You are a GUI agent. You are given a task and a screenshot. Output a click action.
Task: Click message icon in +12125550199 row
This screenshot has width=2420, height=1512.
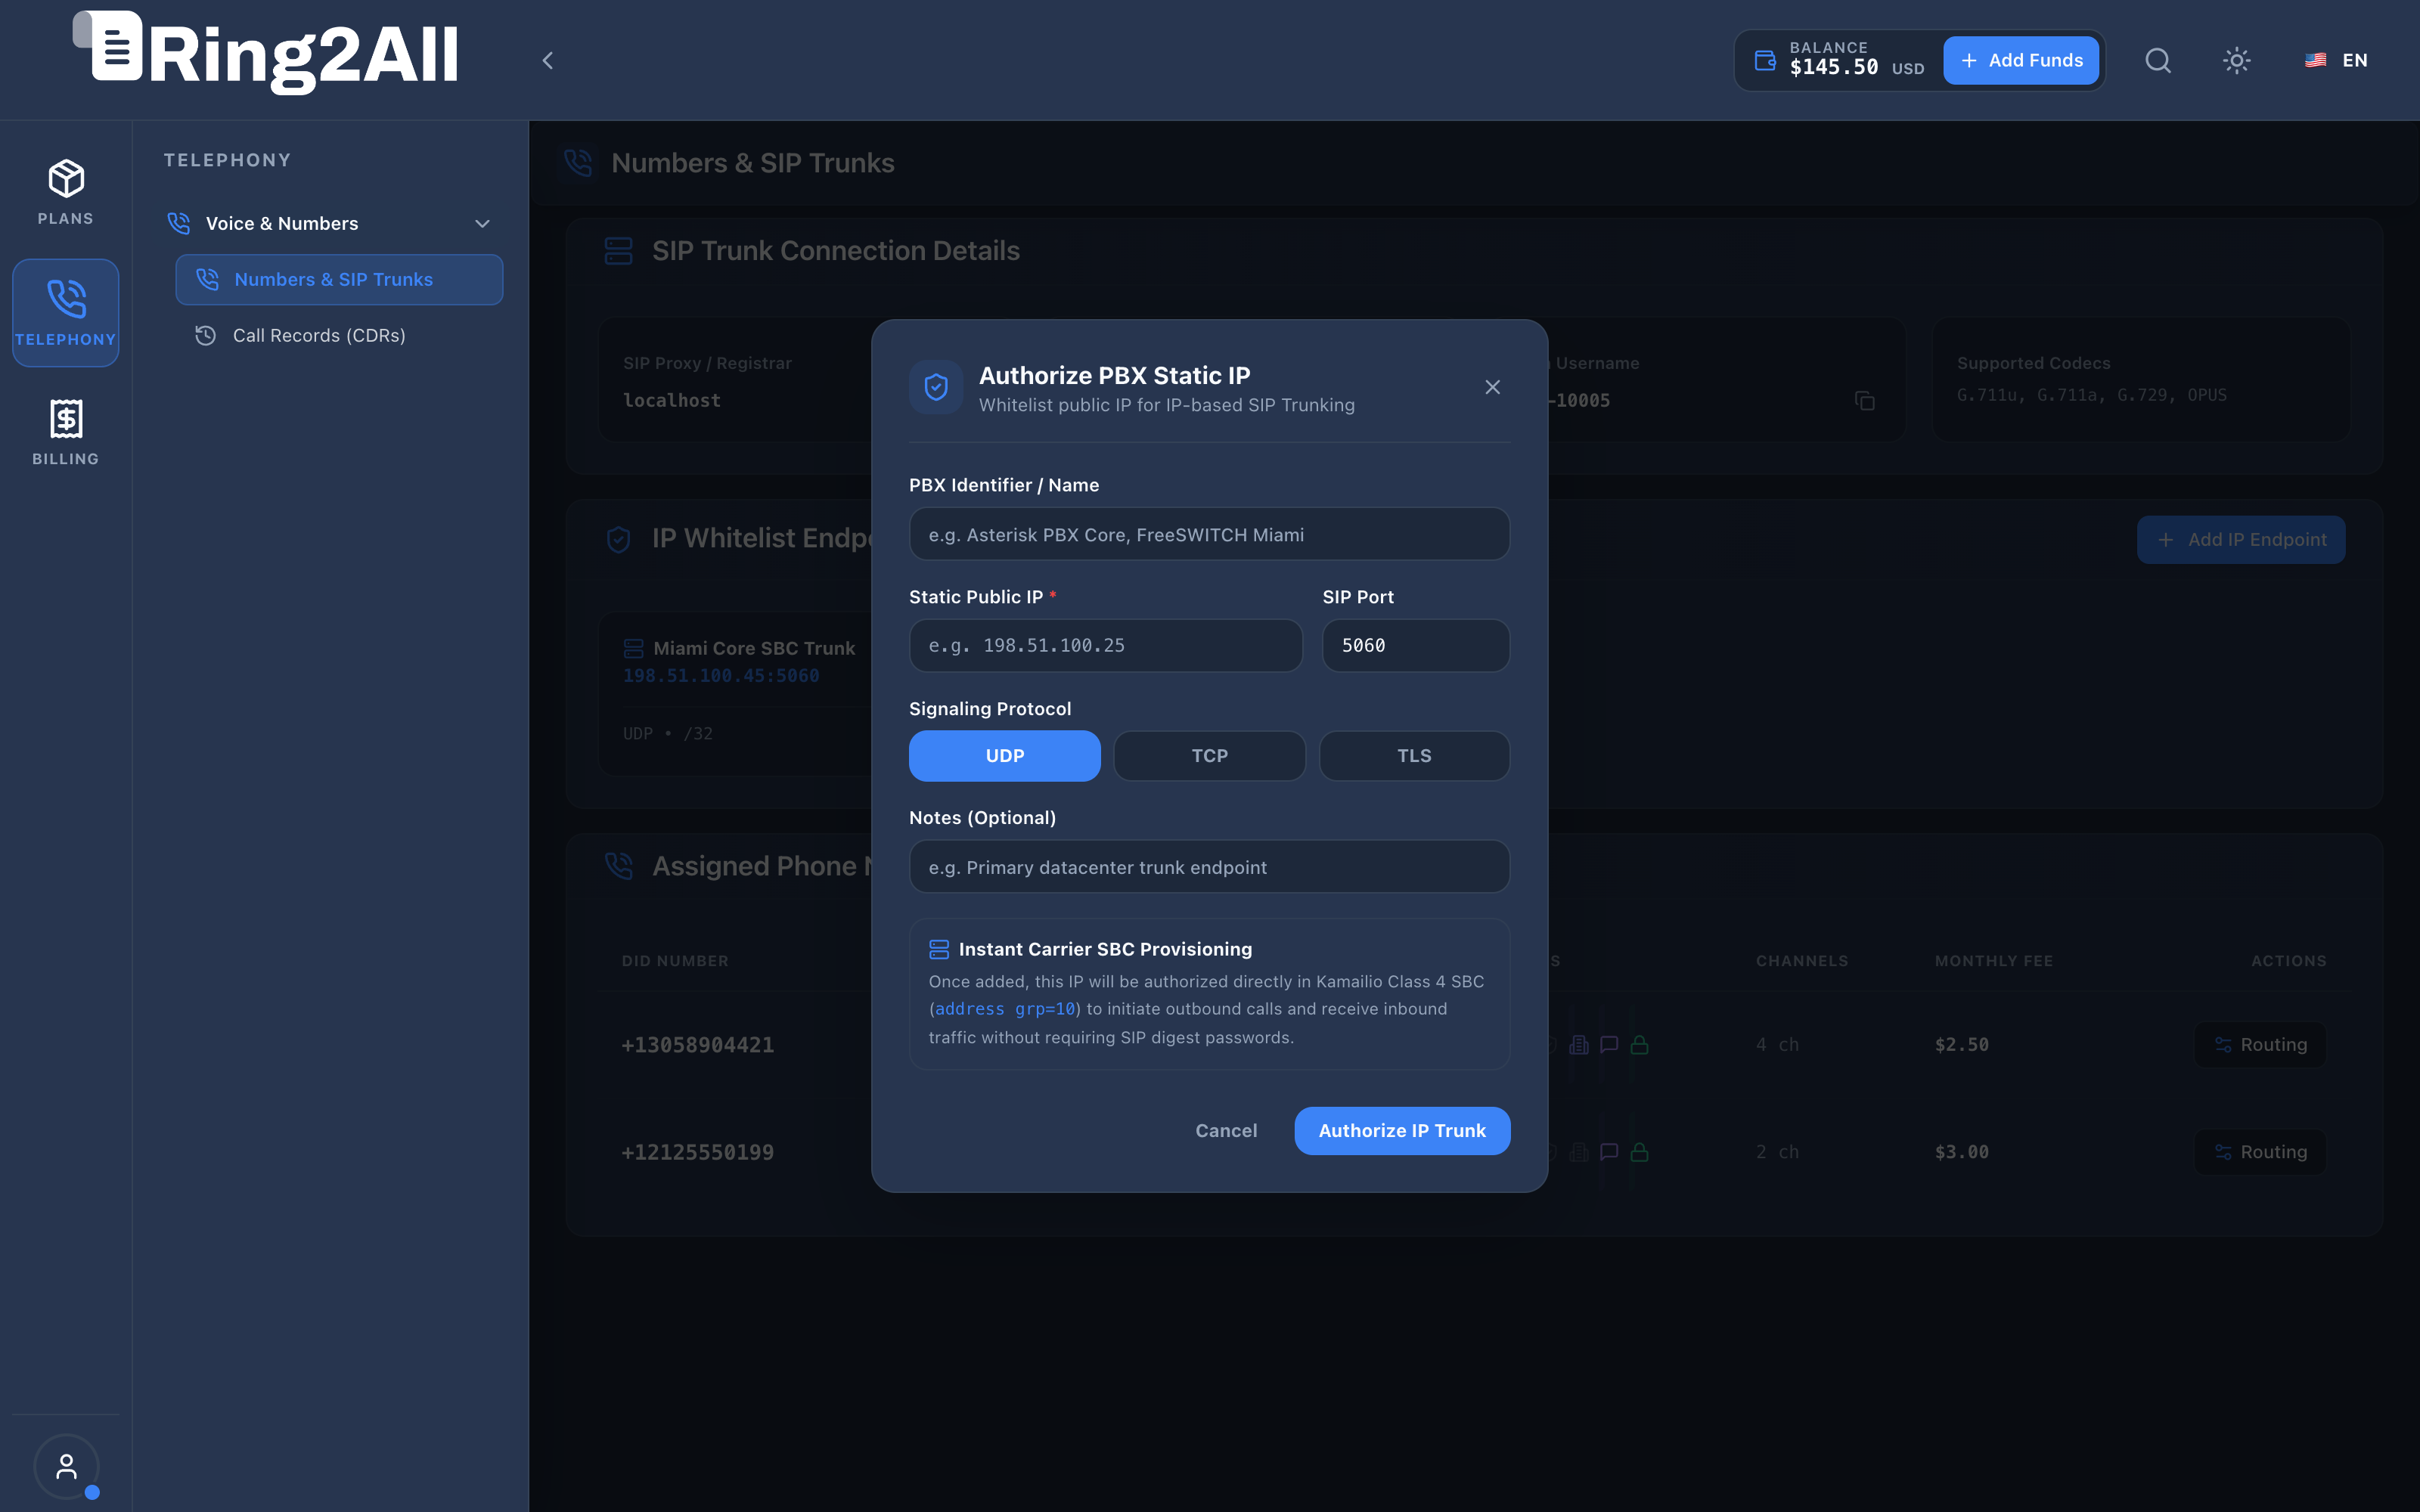pos(1609,1152)
